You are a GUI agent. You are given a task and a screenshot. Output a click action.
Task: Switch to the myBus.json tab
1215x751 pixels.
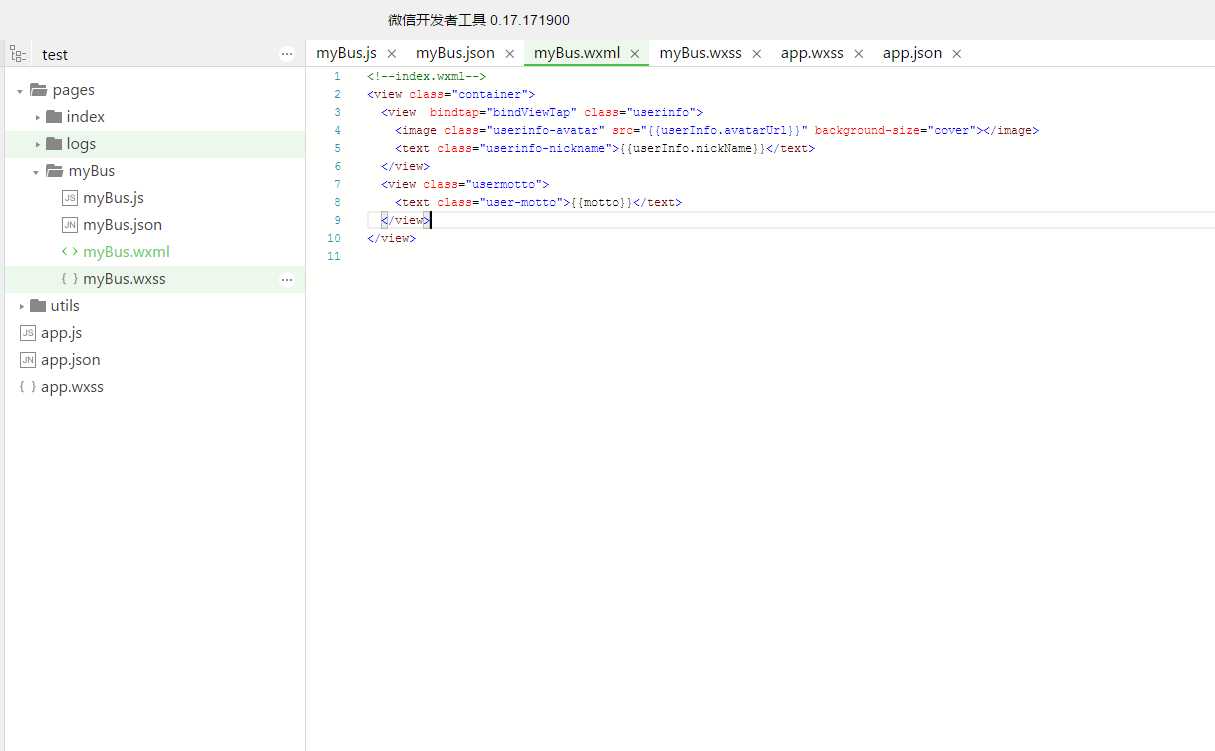tap(455, 53)
